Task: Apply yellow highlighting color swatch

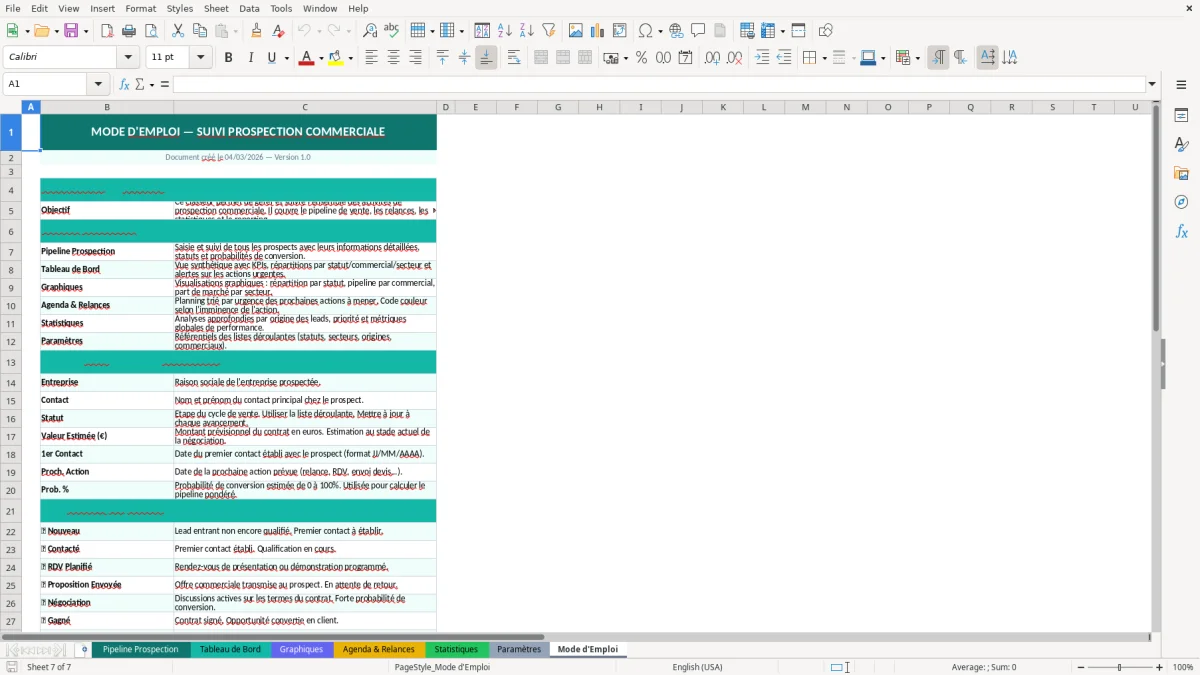Action: point(336,58)
